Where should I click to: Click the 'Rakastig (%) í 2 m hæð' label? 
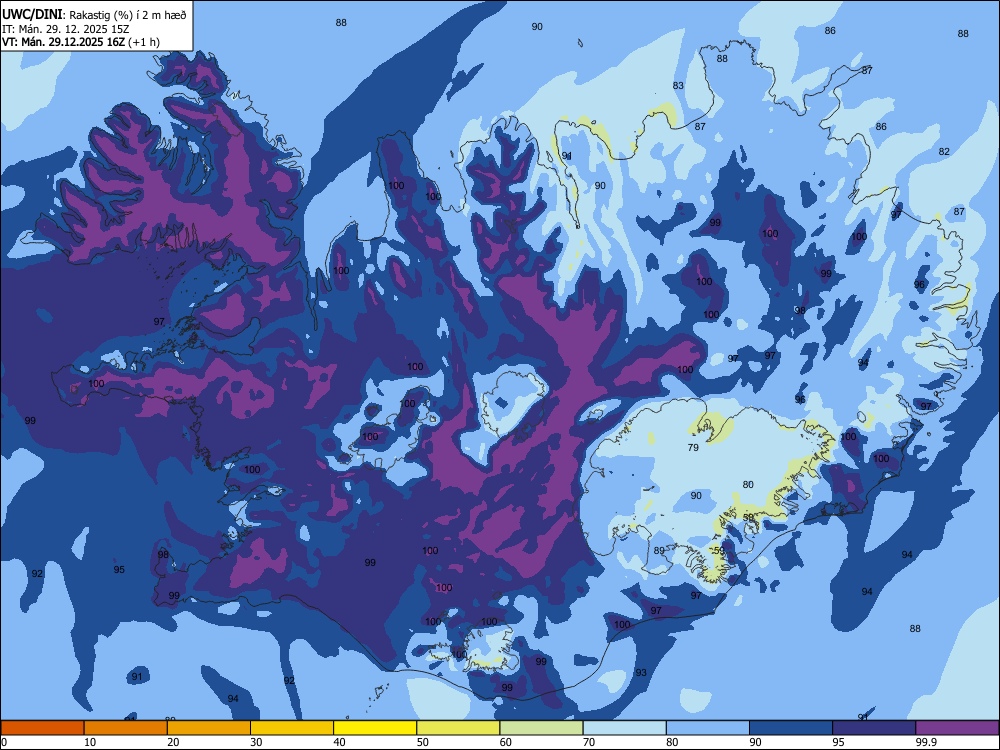click(x=128, y=15)
